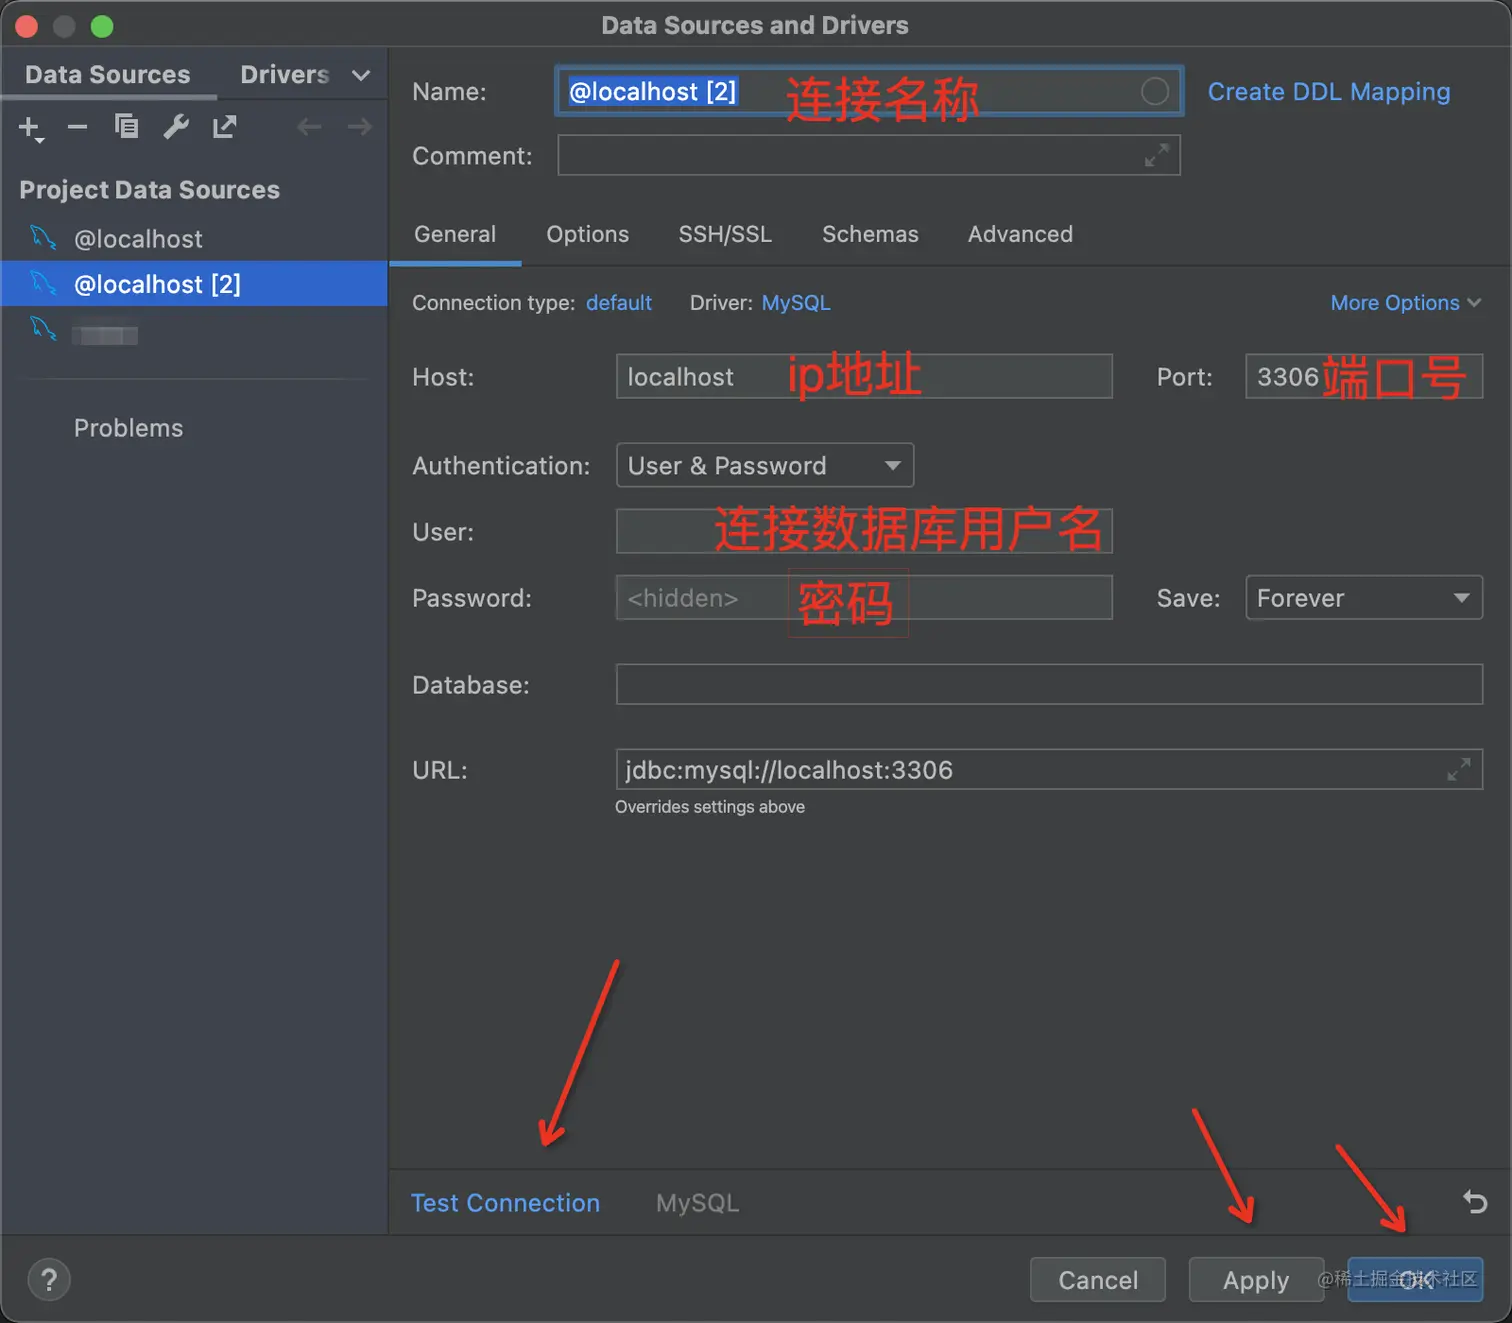The width and height of the screenshot is (1512, 1323).
Task: Switch to the Drivers tab
Action: (x=285, y=75)
